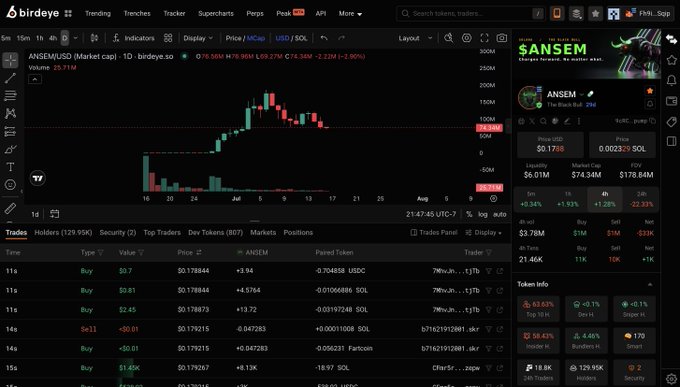The height and width of the screenshot is (387, 680).
Task: Redo the chart action
Action: point(342,38)
